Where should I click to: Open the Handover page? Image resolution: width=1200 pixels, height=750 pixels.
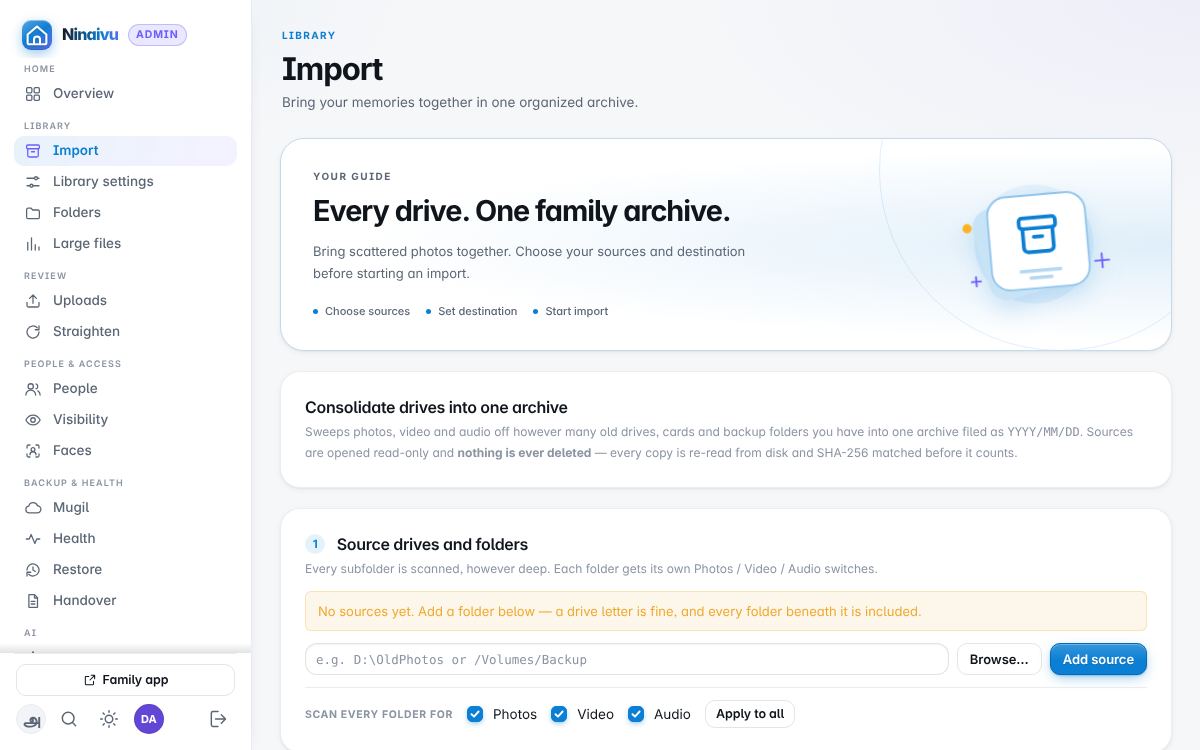pos(125,600)
